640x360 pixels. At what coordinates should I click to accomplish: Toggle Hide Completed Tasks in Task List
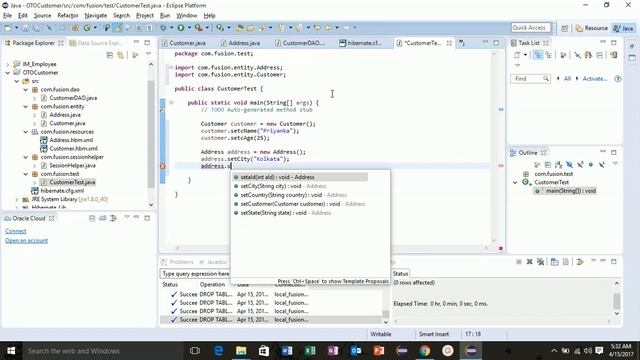point(578,55)
